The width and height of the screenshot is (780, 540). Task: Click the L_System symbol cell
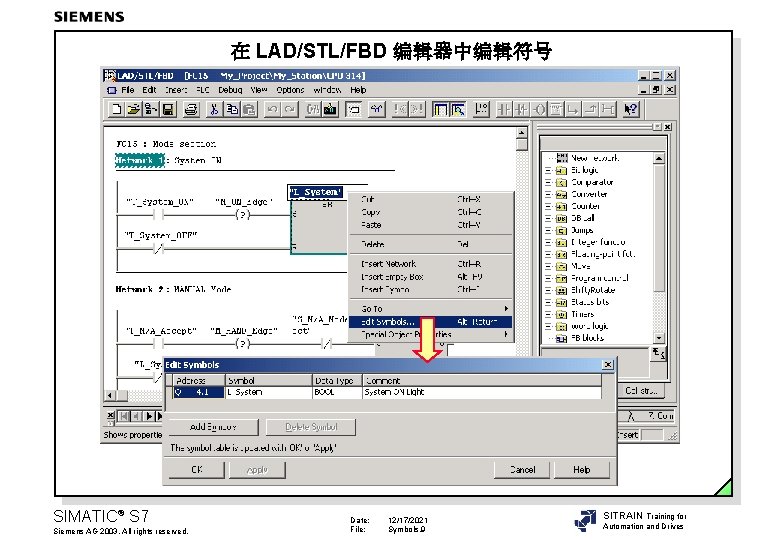pyautogui.click(x=269, y=392)
